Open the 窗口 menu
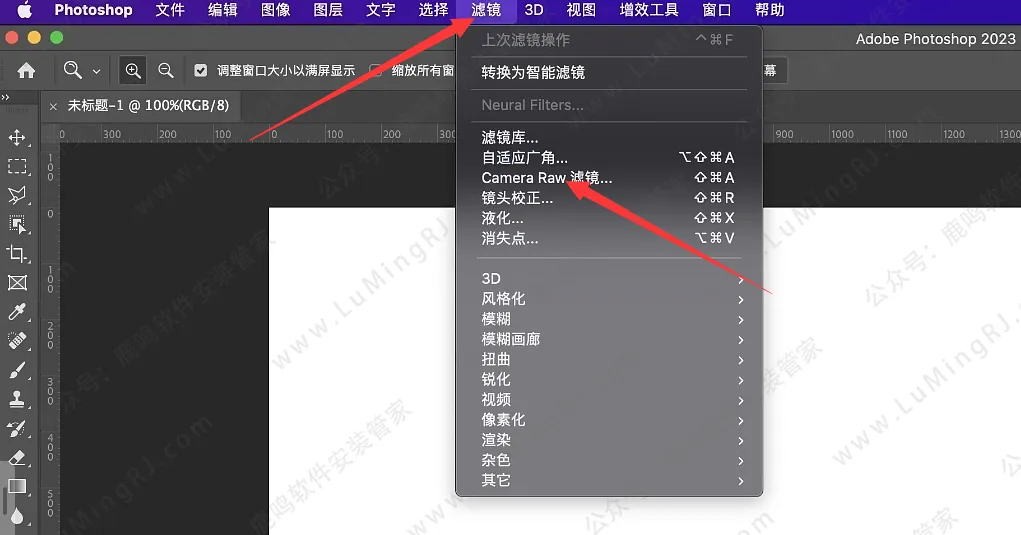The width and height of the screenshot is (1021, 535). [x=717, y=10]
